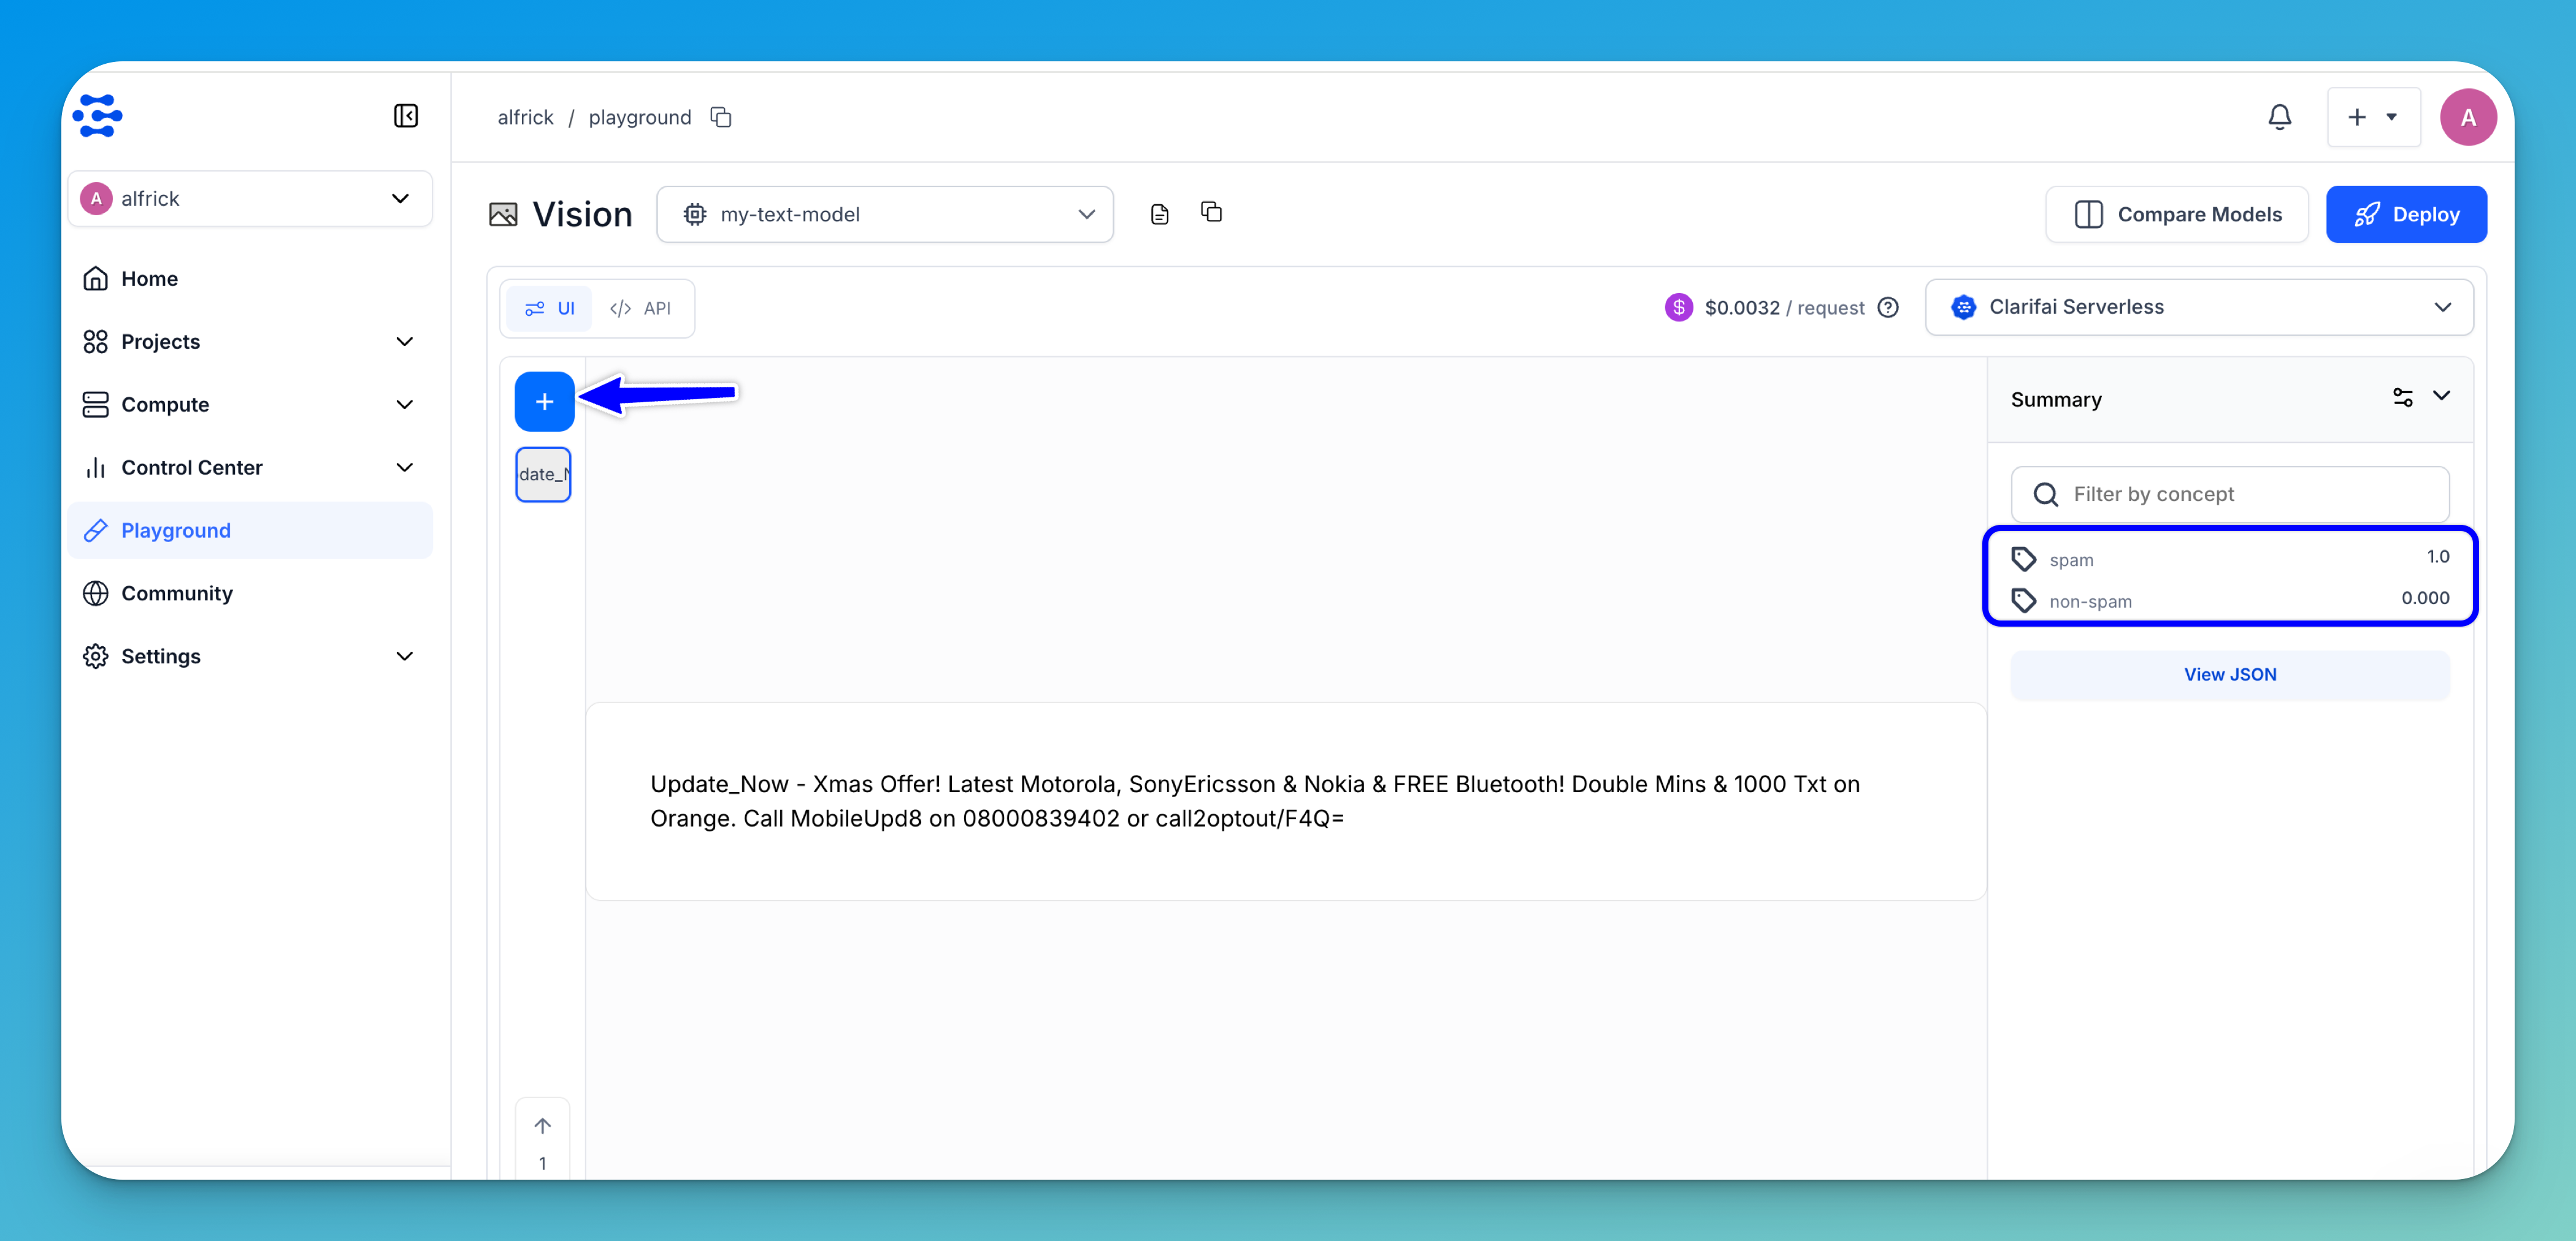Switch to the API view toggle
Image resolution: width=2576 pixels, height=1241 pixels.
(641, 308)
